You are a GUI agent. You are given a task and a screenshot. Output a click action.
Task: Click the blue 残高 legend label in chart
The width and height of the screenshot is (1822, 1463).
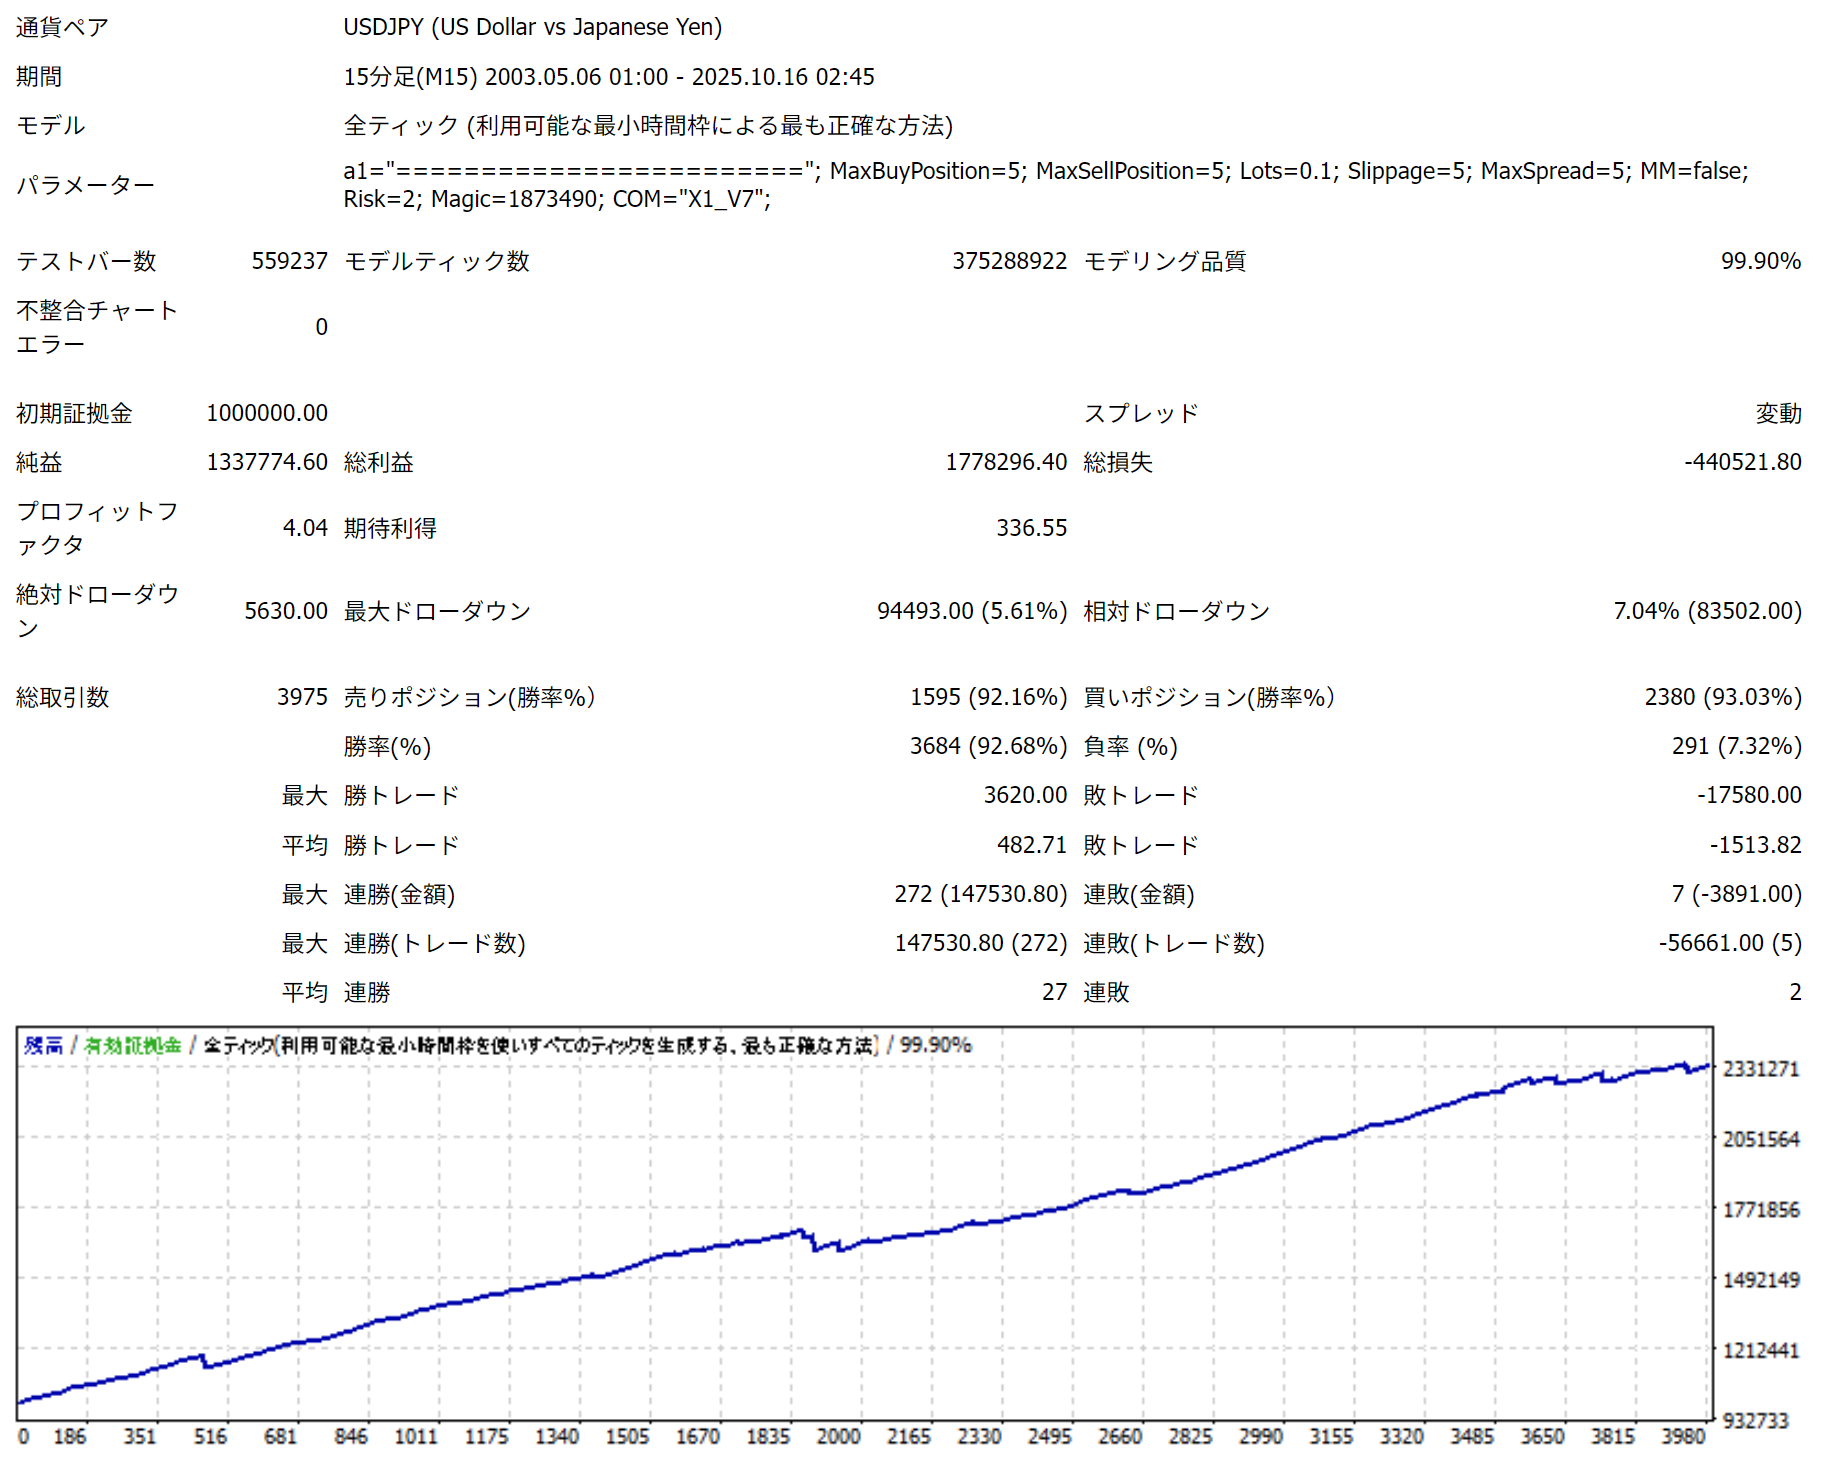pos(44,1045)
